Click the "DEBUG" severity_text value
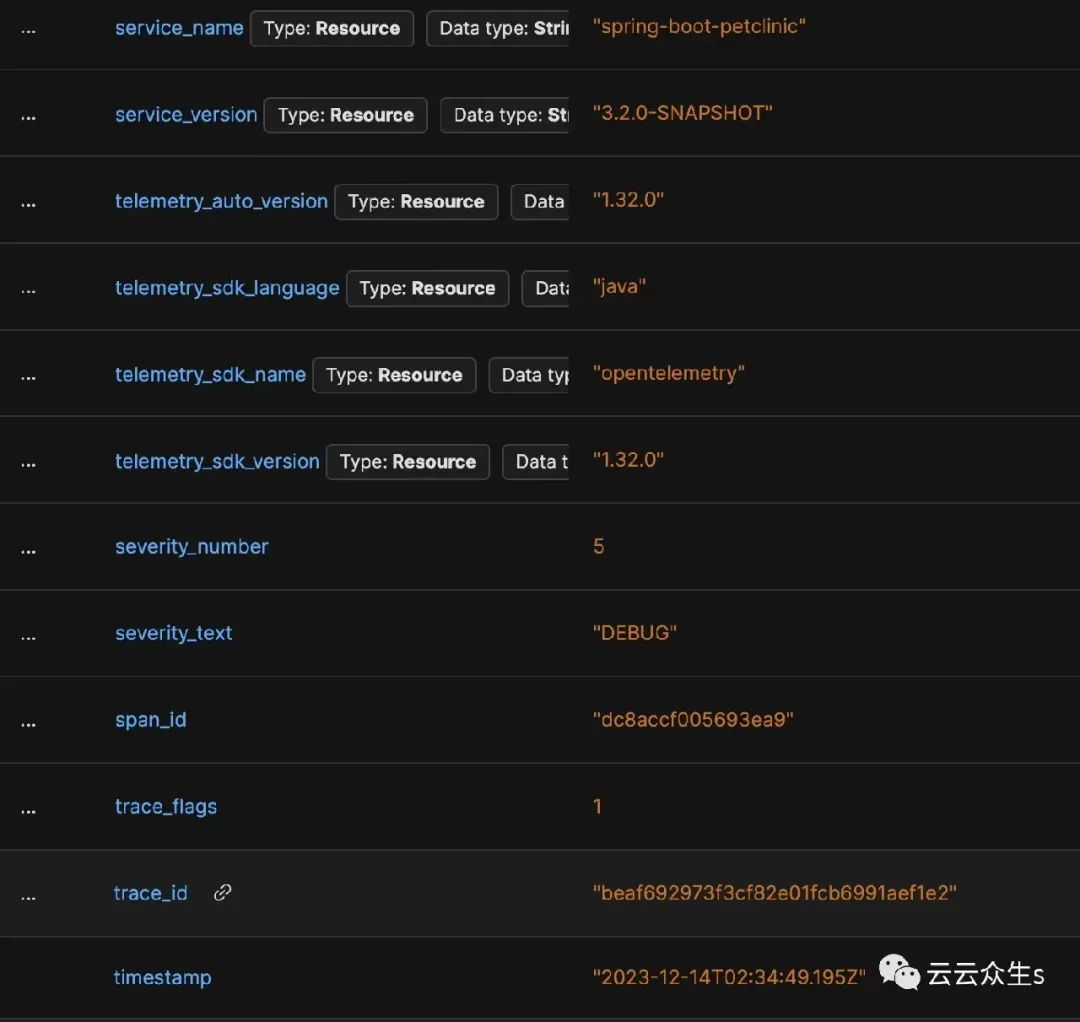 (x=635, y=633)
